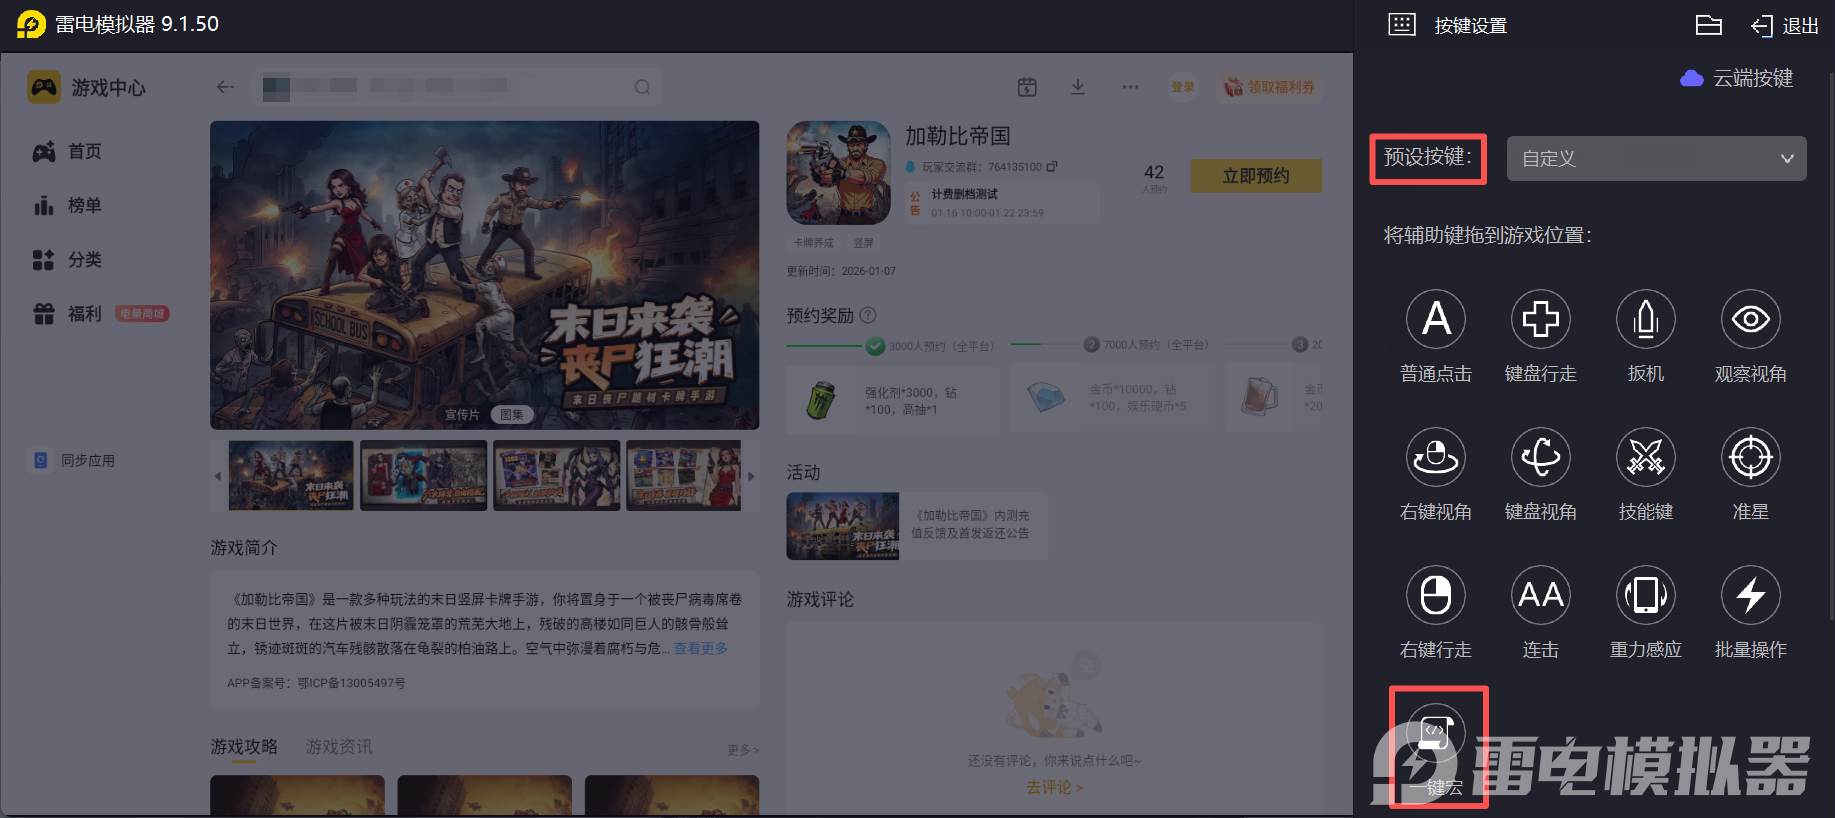
Task: Expand the 预设按键 自定义 dropdown
Action: 1656,158
